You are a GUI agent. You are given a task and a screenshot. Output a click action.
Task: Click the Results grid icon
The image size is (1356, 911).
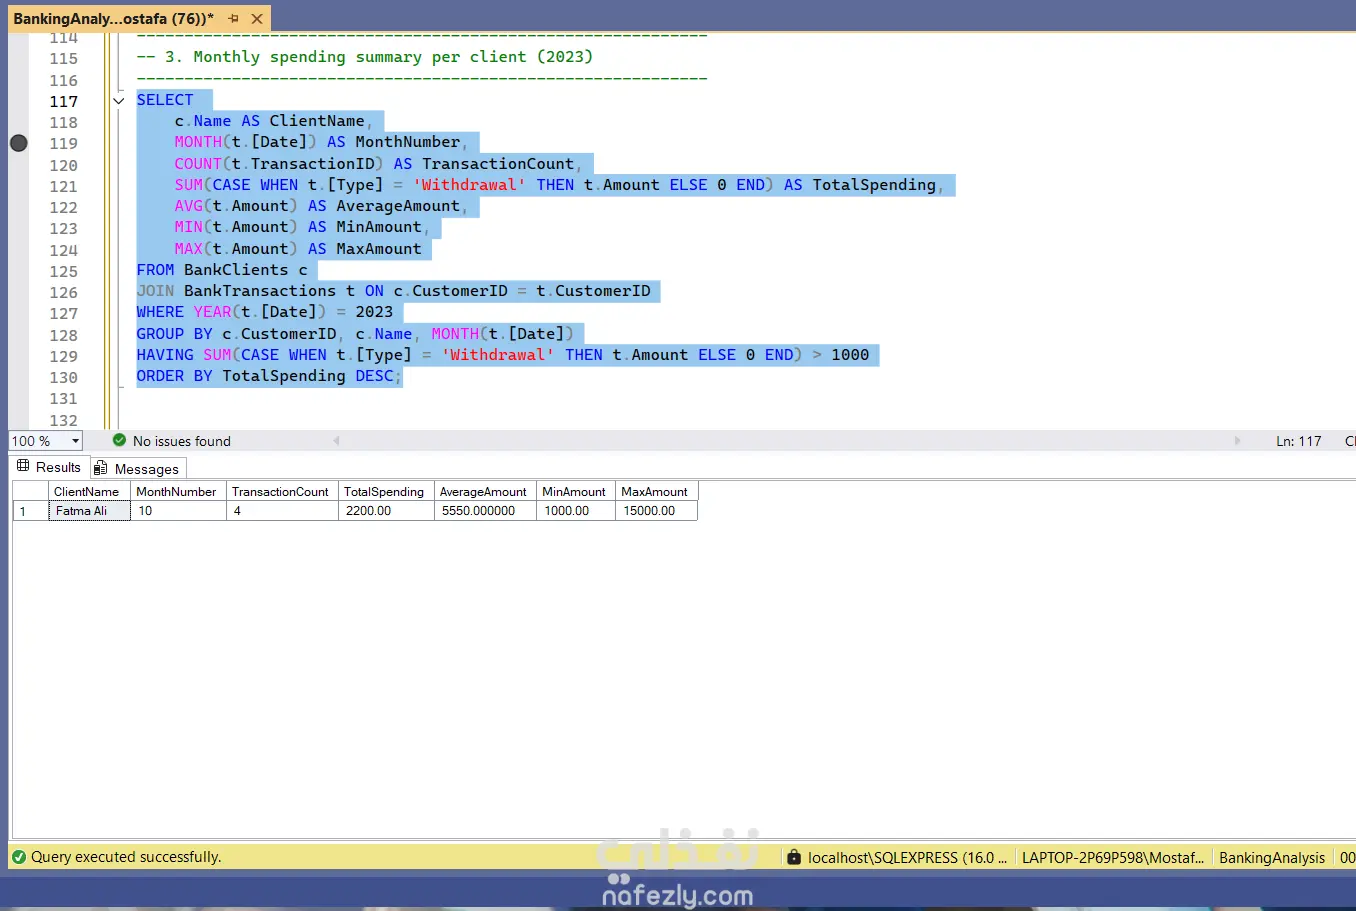pyautogui.click(x=23, y=466)
